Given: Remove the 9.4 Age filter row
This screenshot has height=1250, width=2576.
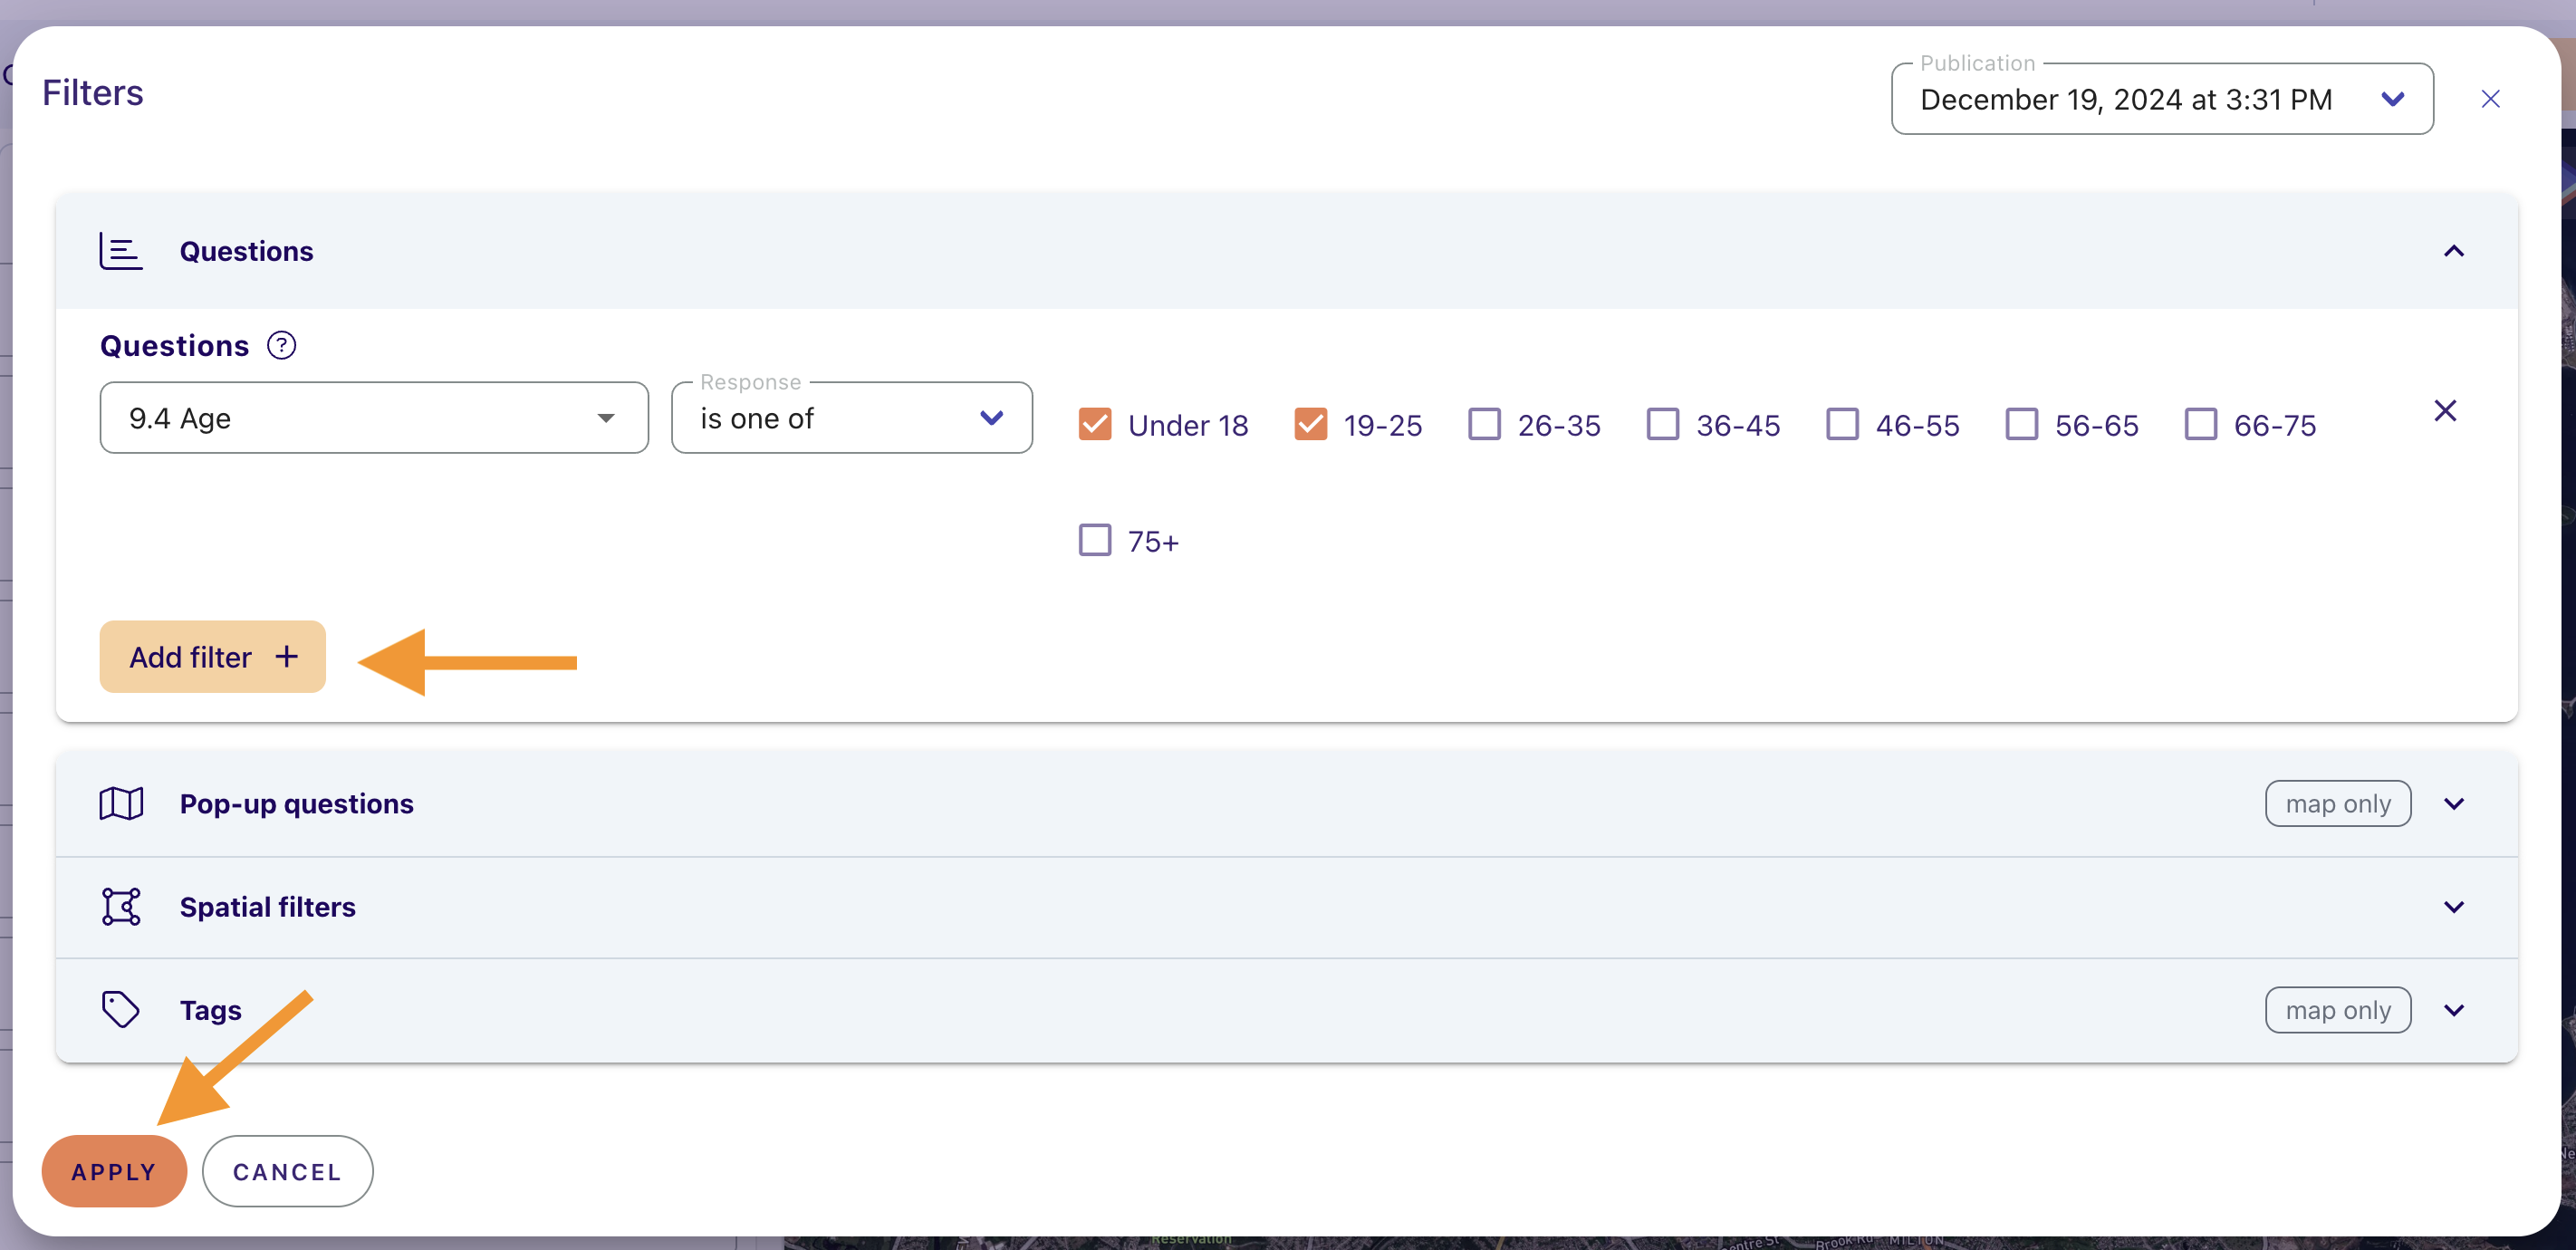Looking at the screenshot, I should pyautogui.click(x=2445, y=411).
